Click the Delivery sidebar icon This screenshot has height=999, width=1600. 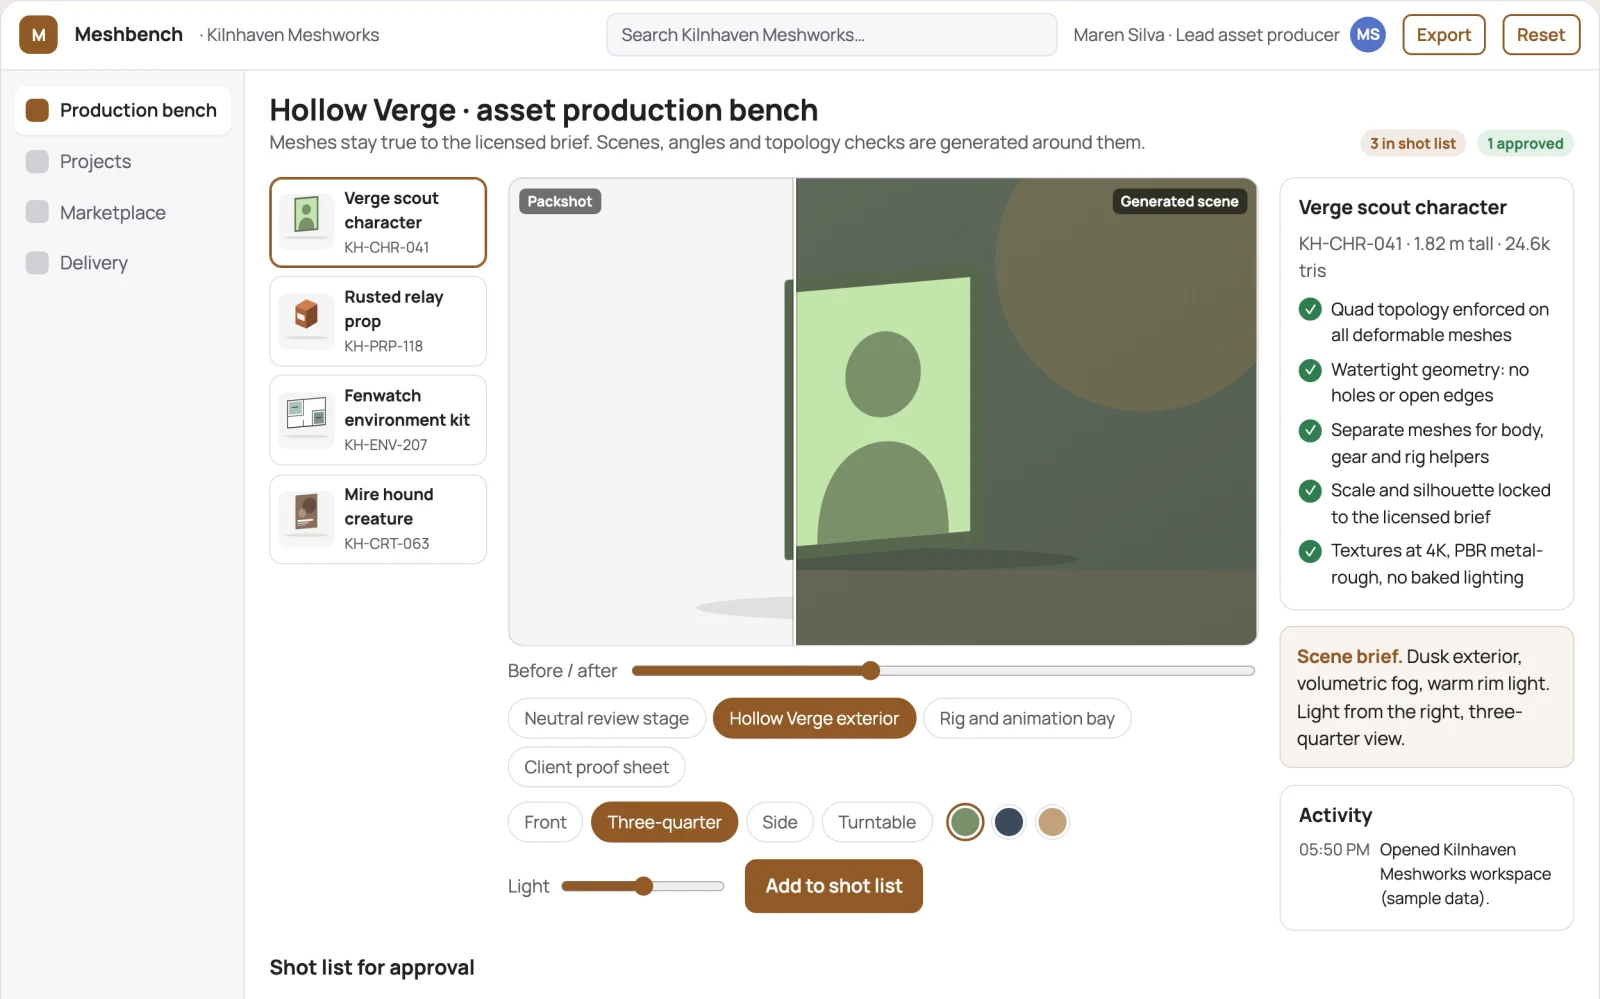[37, 263]
